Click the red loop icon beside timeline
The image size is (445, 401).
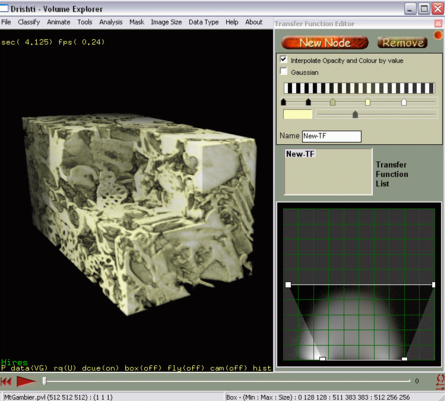pos(440,382)
